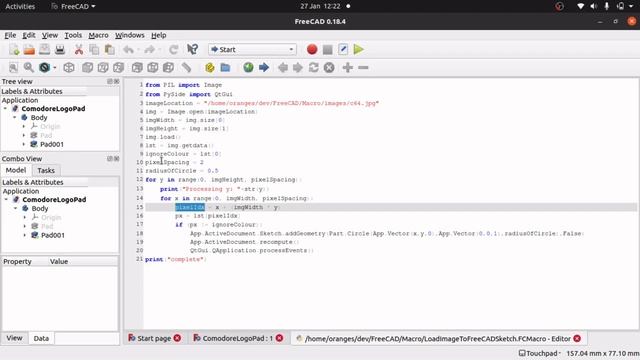Execute the macro with the green play icon

click(x=359, y=49)
